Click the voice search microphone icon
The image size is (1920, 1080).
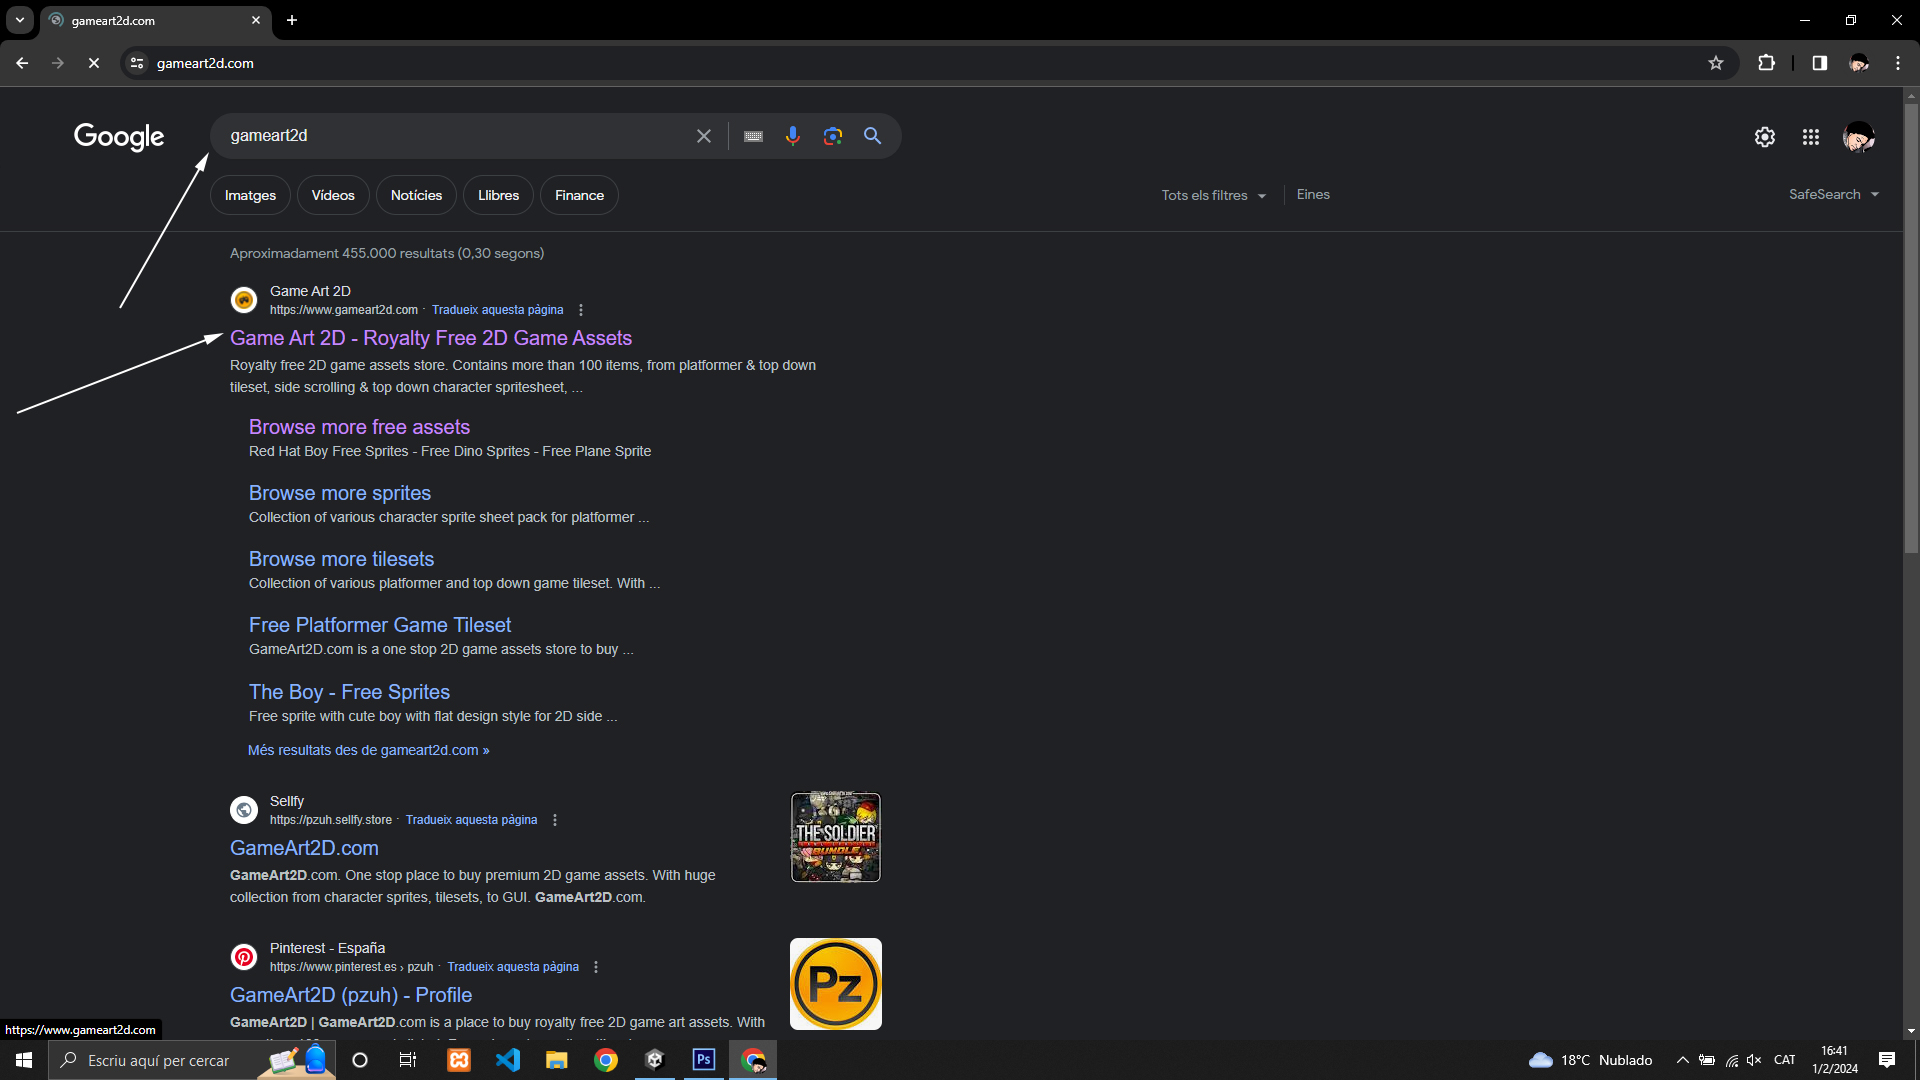click(x=792, y=136)
